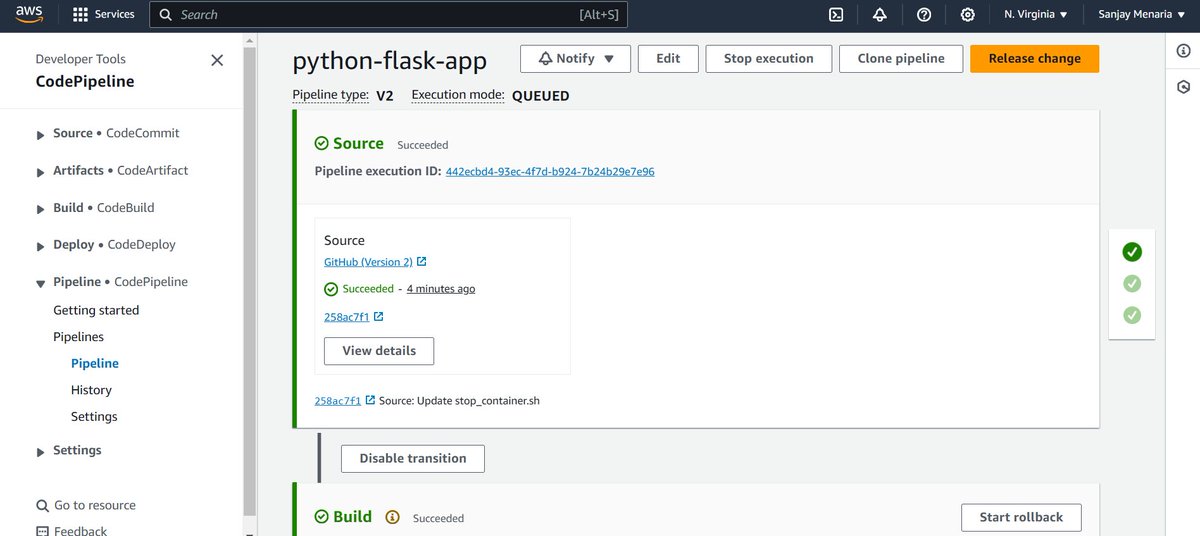Jump to third stage status checkmark

[x=1132, y=315]
